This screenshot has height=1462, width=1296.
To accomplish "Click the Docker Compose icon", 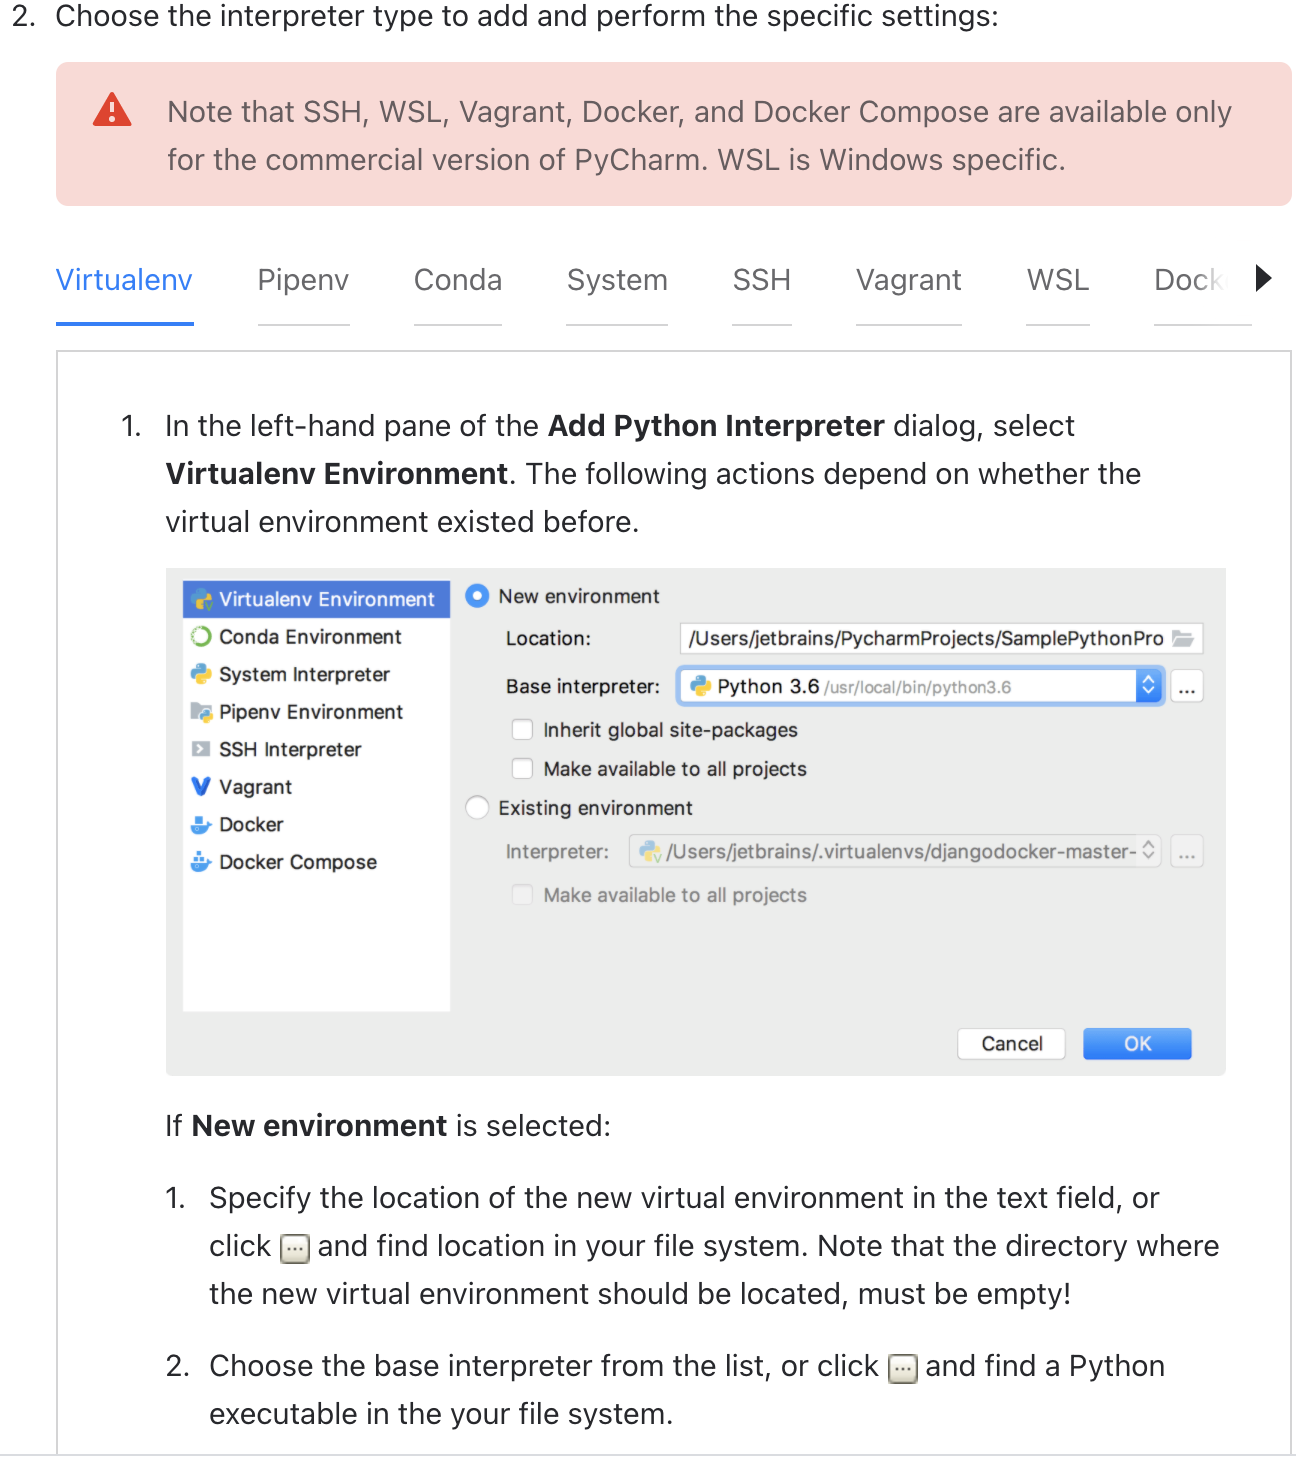I will tap(201, 862).
